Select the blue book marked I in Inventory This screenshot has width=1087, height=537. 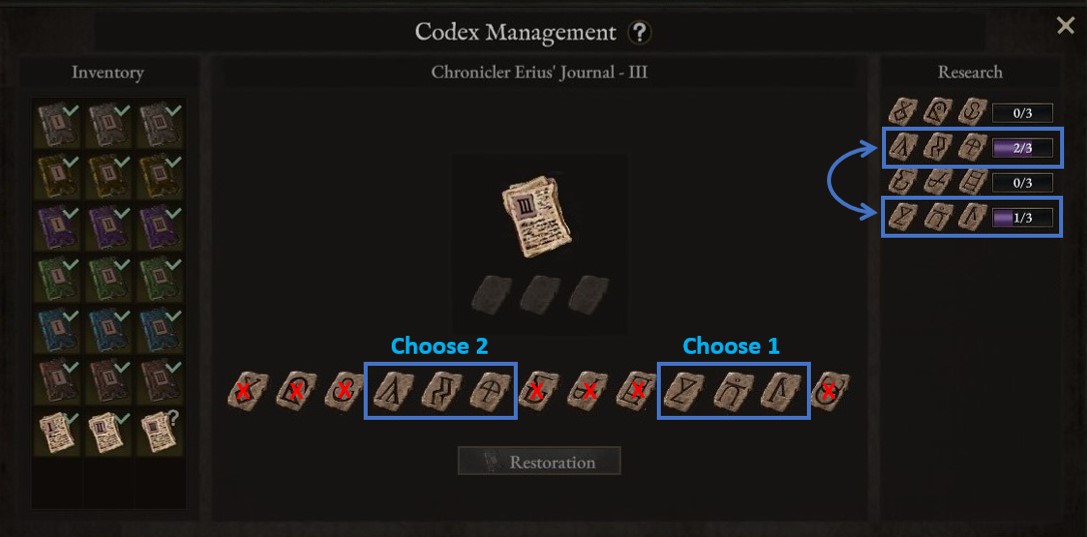[58, 328]
